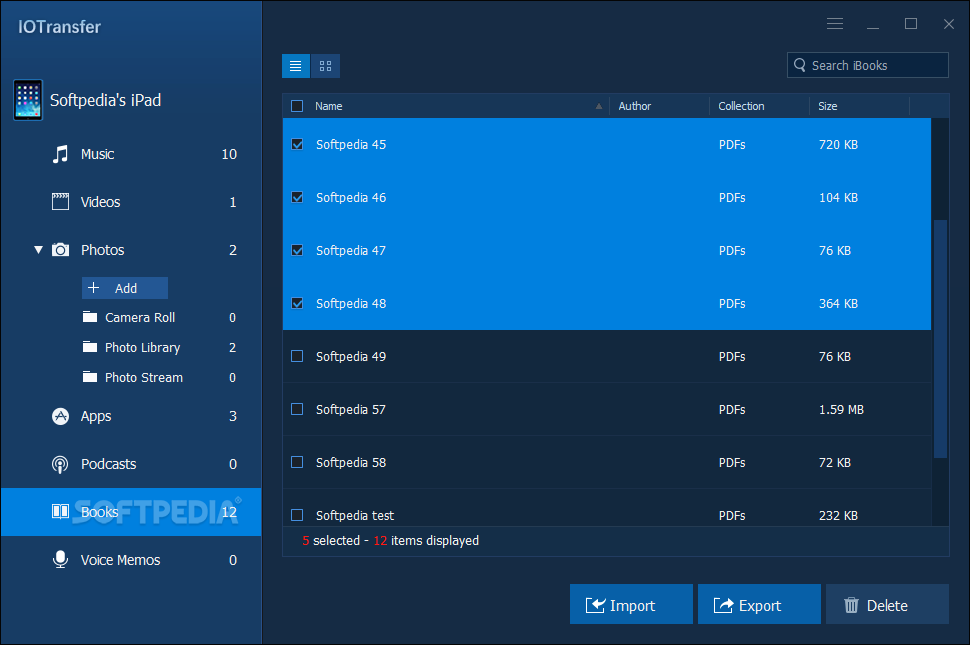Click the Music count 10

230,154
